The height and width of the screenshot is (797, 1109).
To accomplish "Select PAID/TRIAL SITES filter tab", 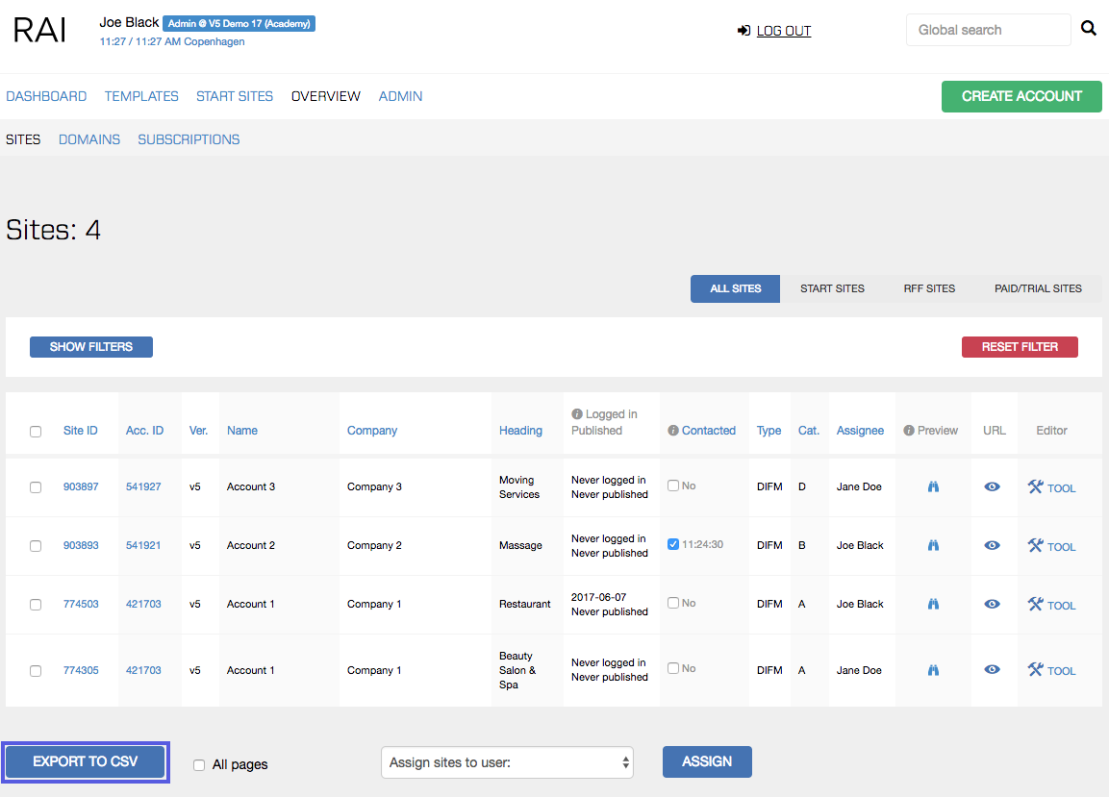I will coord(1038,289).
